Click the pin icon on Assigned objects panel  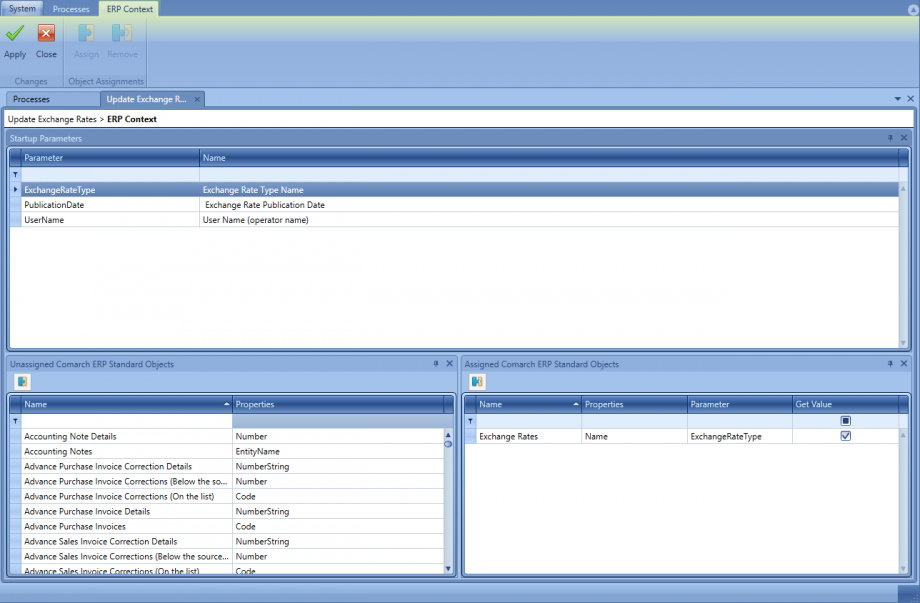click(889, 364)
